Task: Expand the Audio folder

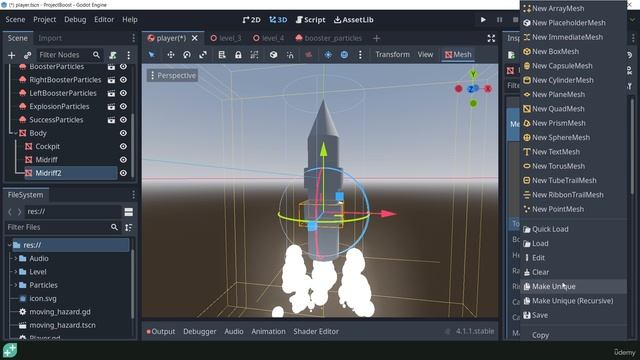Action: click(x=16, y=258)
